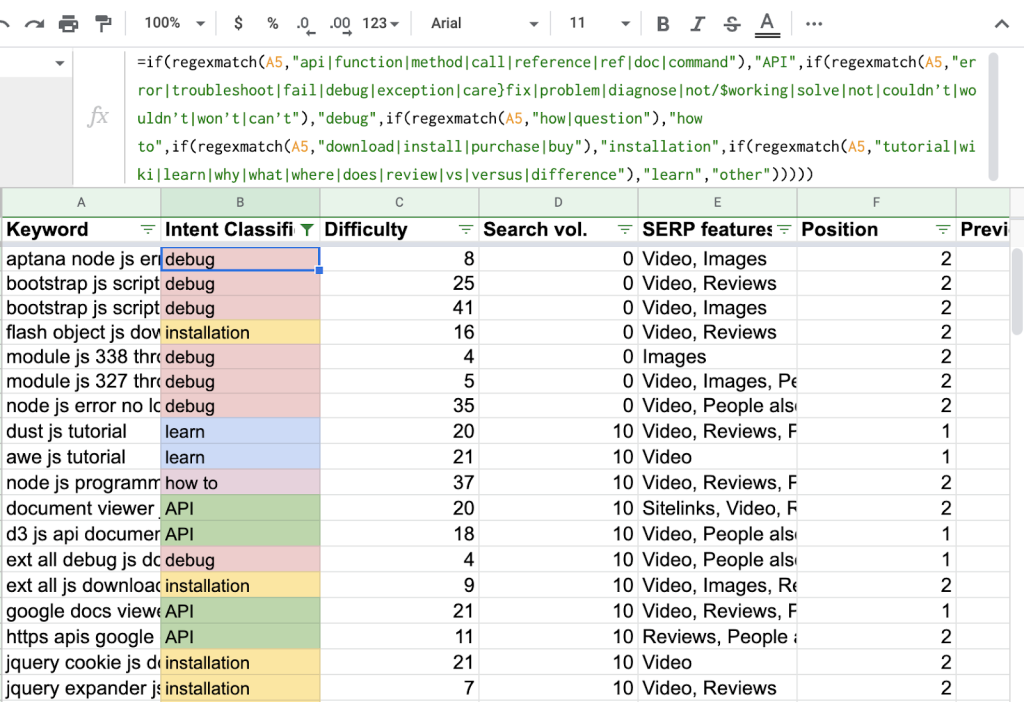
Task: Format as currency with dollar icon
Action: click(238, 24)
